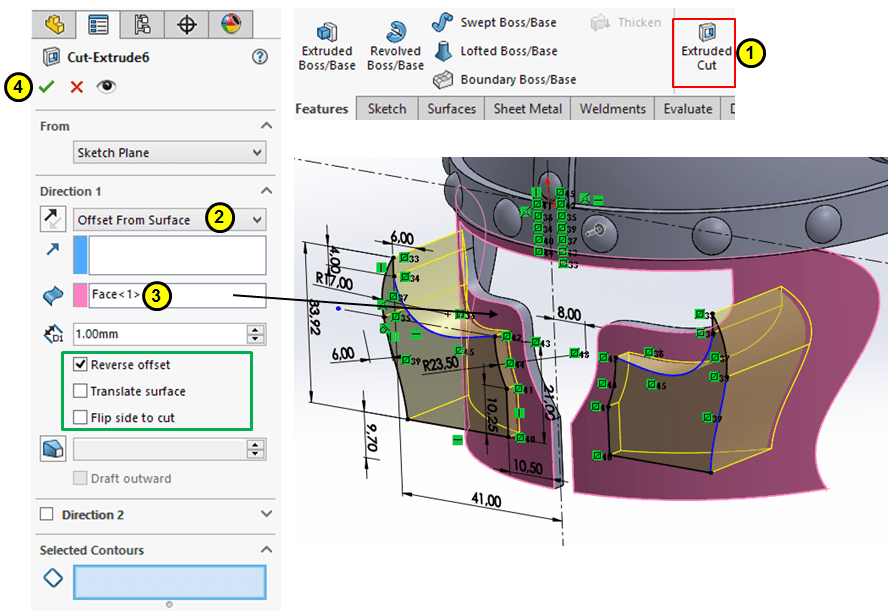The height and width of the screenshot is (611, 888).
Task: Collapse the Selected Contours section
Action: pos(265,550)
